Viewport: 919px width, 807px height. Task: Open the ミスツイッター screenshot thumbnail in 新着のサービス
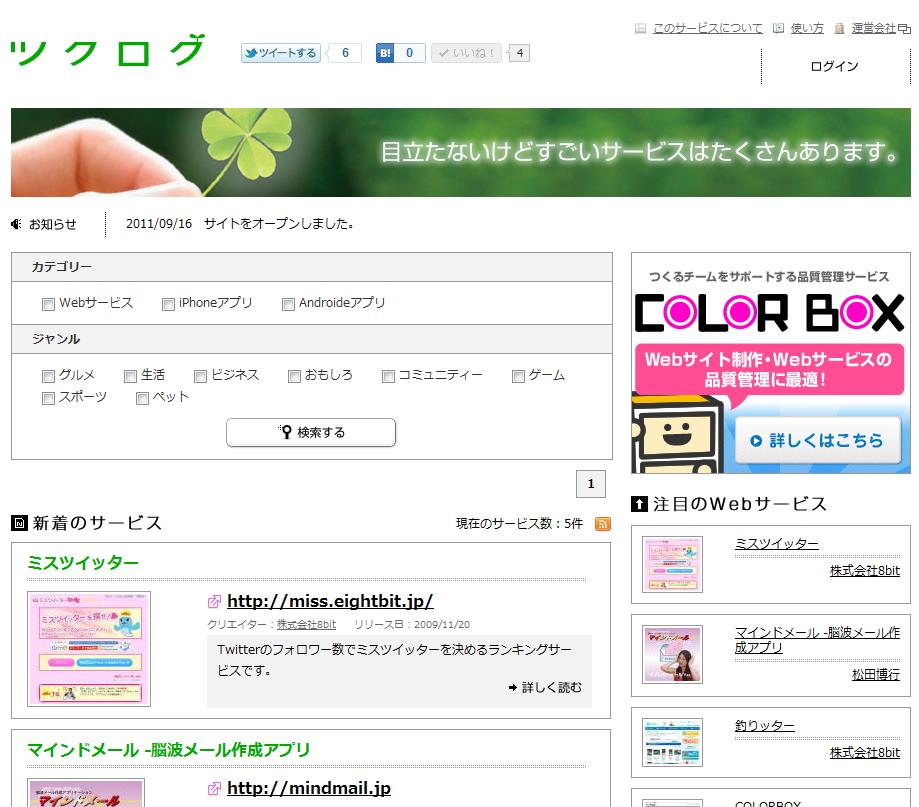(x=89, y=648)
